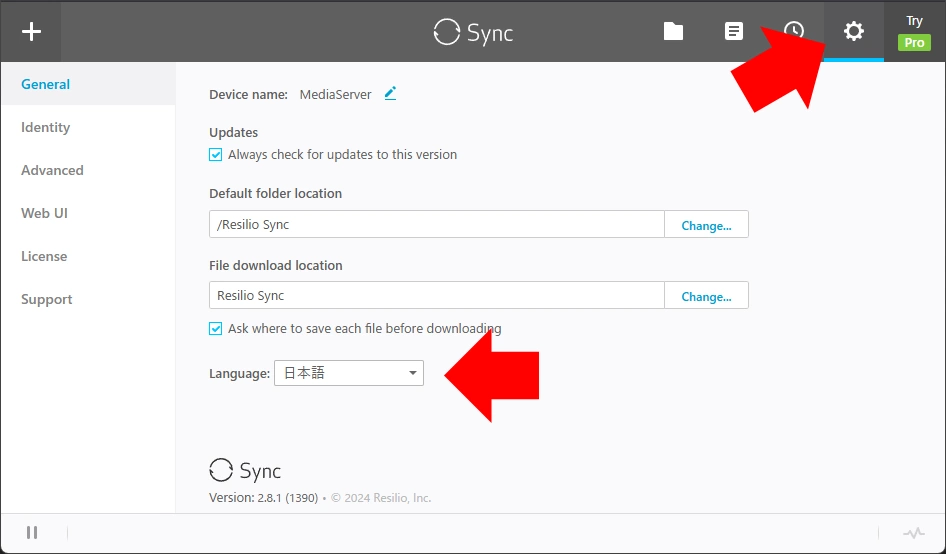The image size is (946, 554).
Task: Click the File download location field
Action: coord(437,296)
